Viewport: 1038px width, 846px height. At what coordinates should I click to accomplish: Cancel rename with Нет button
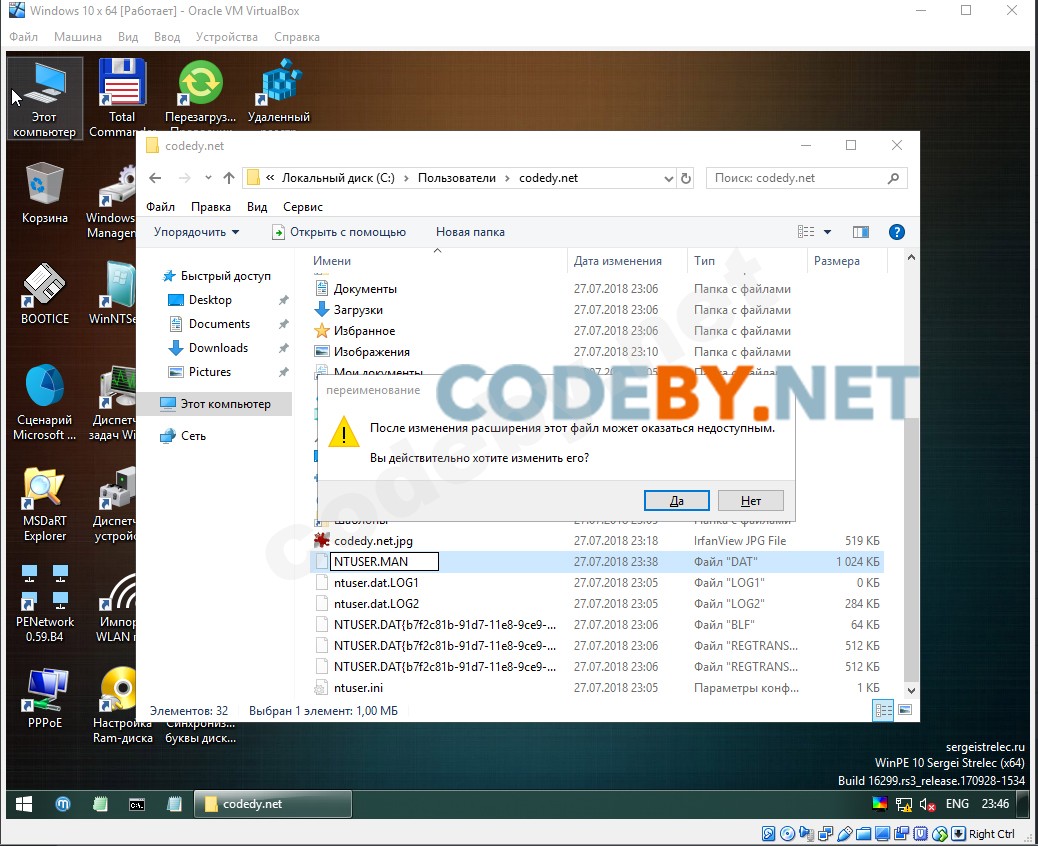751,500
